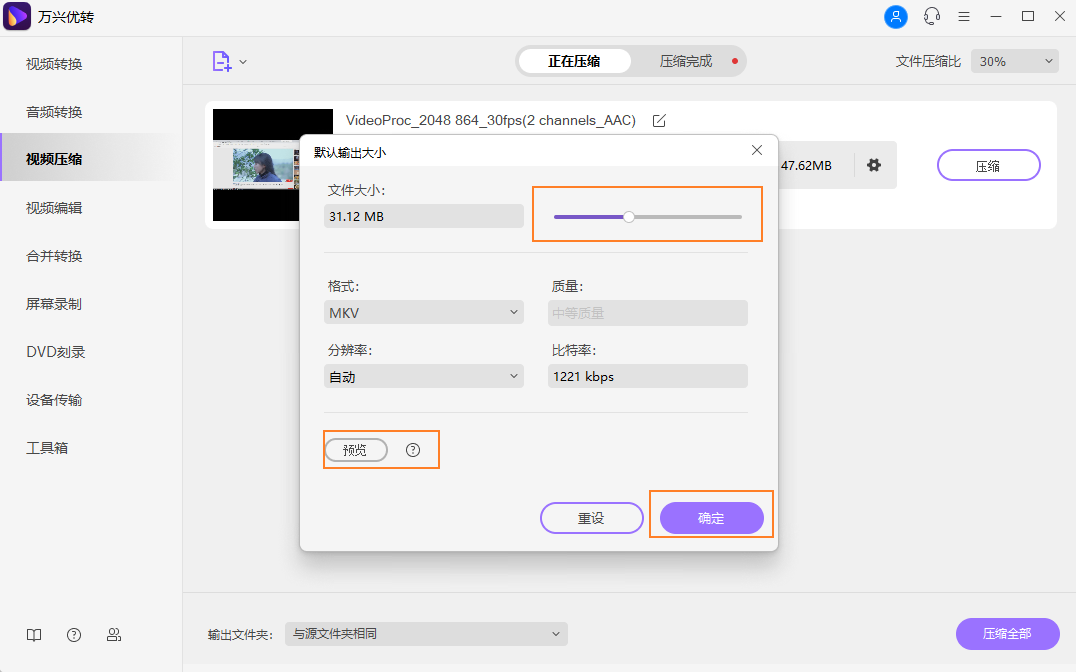Click the settings gear next to 47.62MB
This screenshot has height=672, width=1076.
coord(874,165)
